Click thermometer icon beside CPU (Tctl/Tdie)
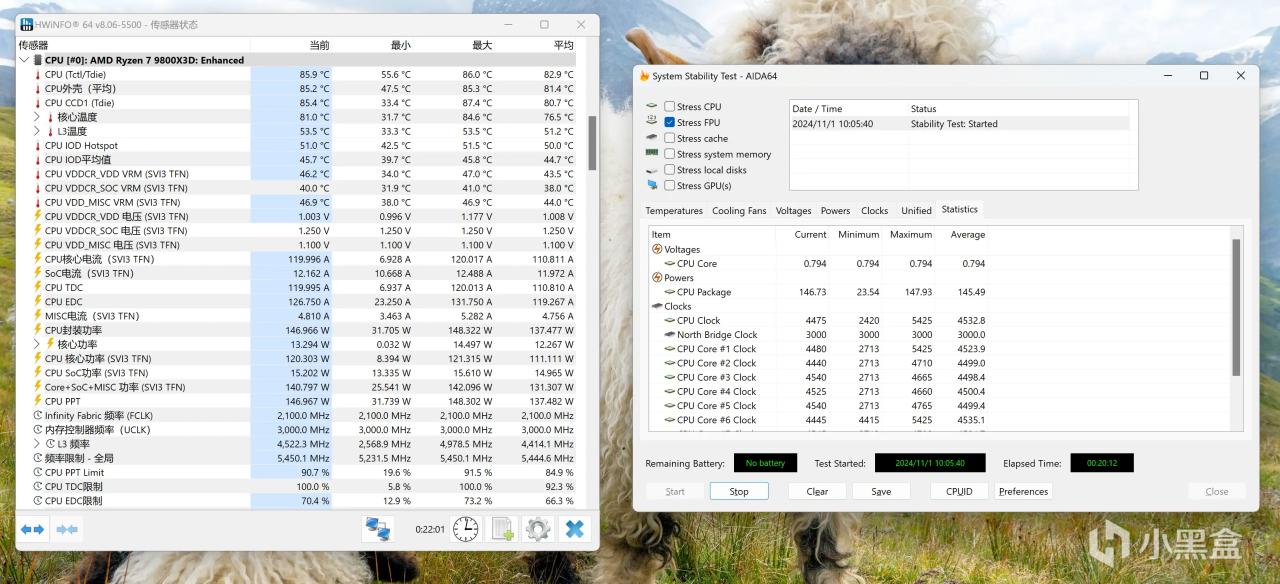 tap(38, 75)
